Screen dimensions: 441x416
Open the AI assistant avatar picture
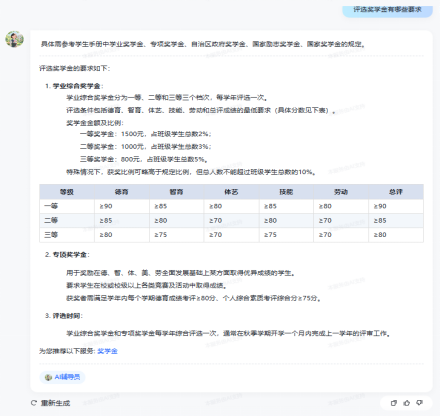click(14, 39)
